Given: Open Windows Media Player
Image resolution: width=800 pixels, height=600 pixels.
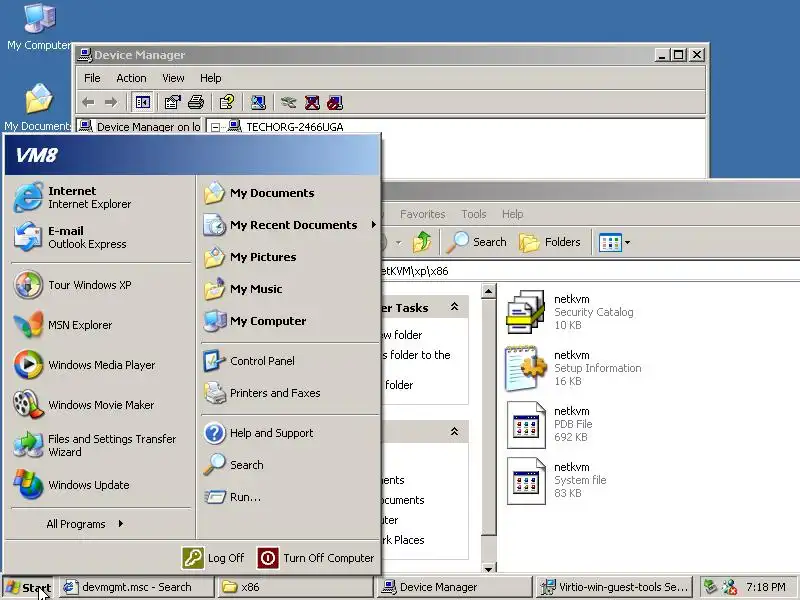Looking at the screenshot, I should 99,365.
